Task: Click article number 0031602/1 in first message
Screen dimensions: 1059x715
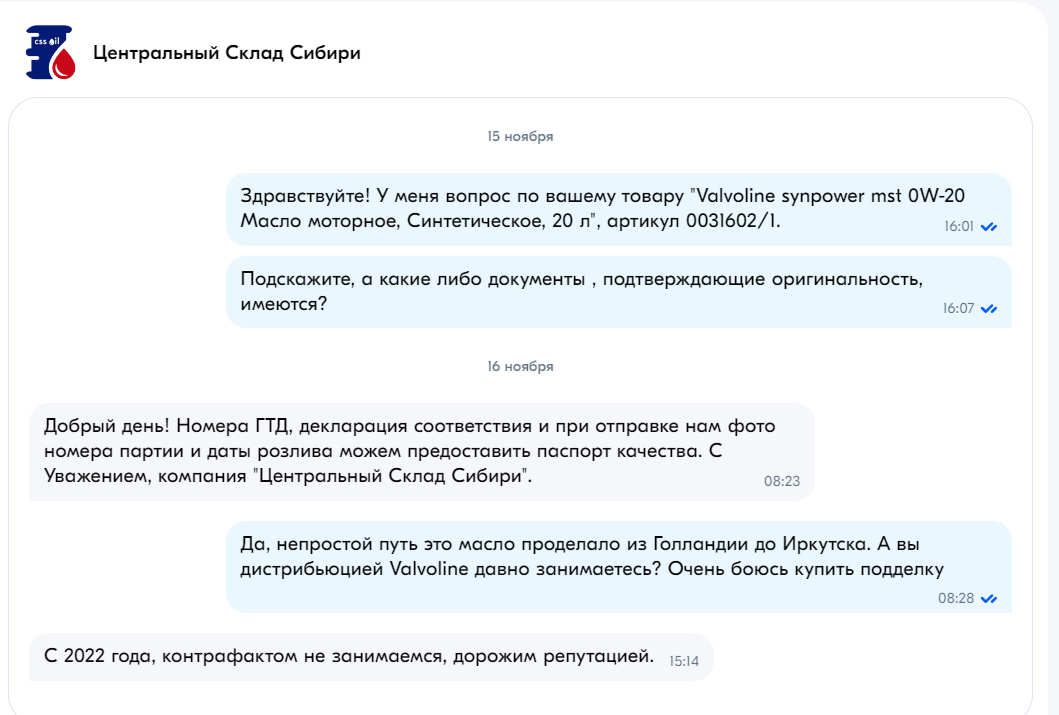Action: coord(732,221)
